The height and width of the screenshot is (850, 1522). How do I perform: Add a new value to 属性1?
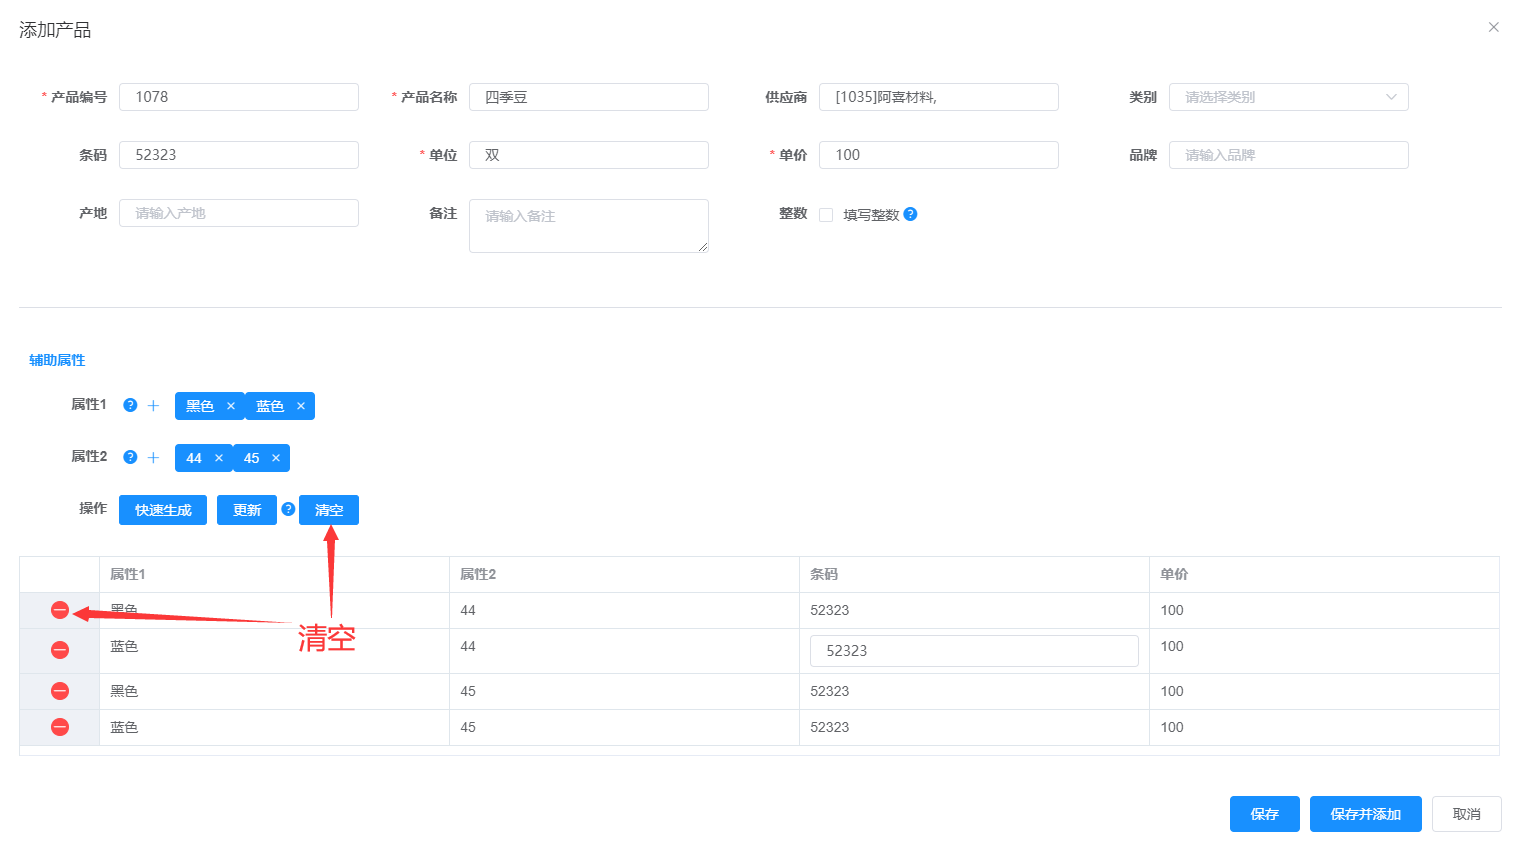pos(153,406)
